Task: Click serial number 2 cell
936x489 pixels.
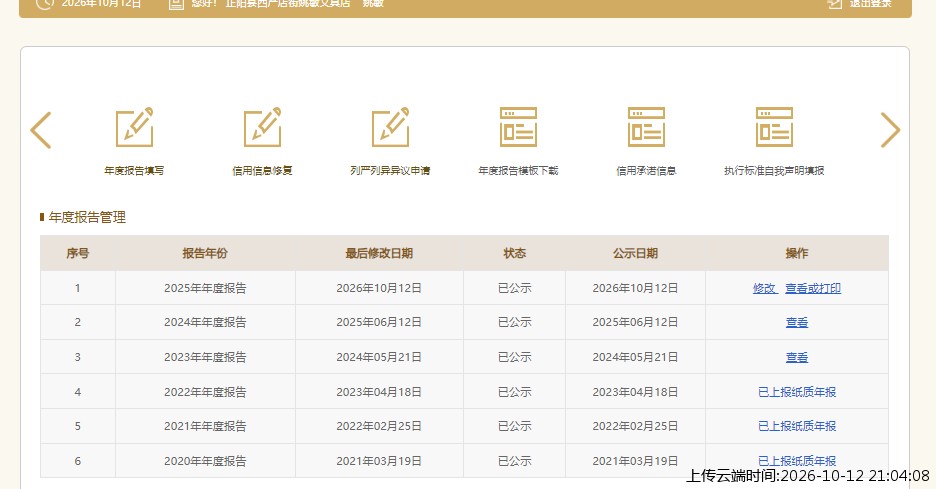Action: (78, 322)
